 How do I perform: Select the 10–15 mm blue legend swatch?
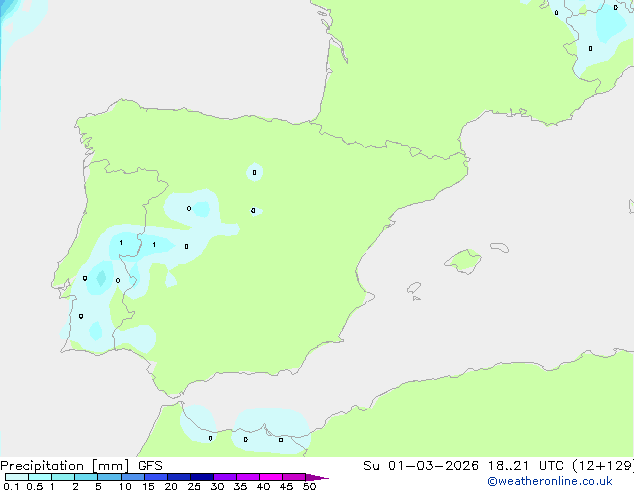pos(133,477)
